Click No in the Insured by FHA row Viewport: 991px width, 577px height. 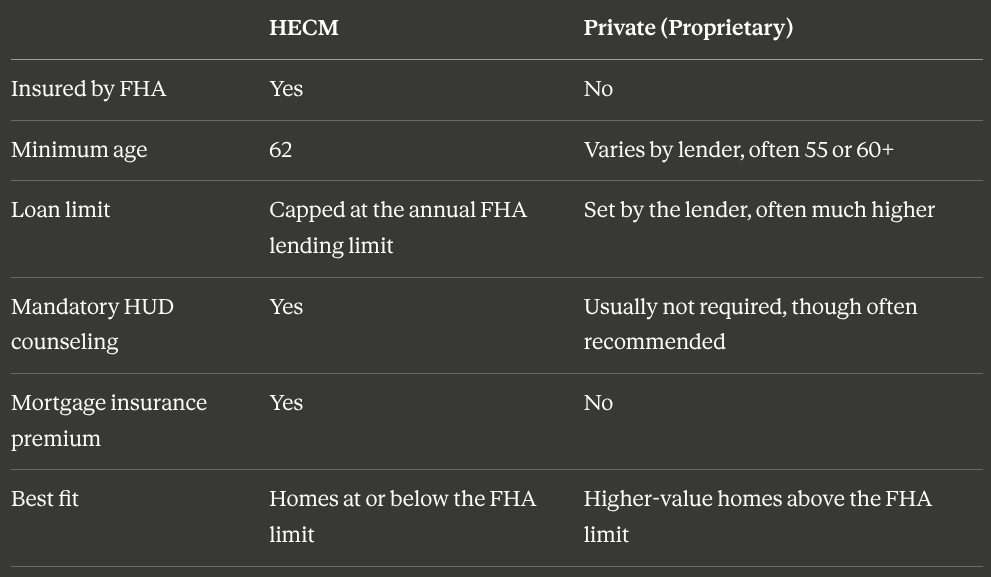pos(599,89)
